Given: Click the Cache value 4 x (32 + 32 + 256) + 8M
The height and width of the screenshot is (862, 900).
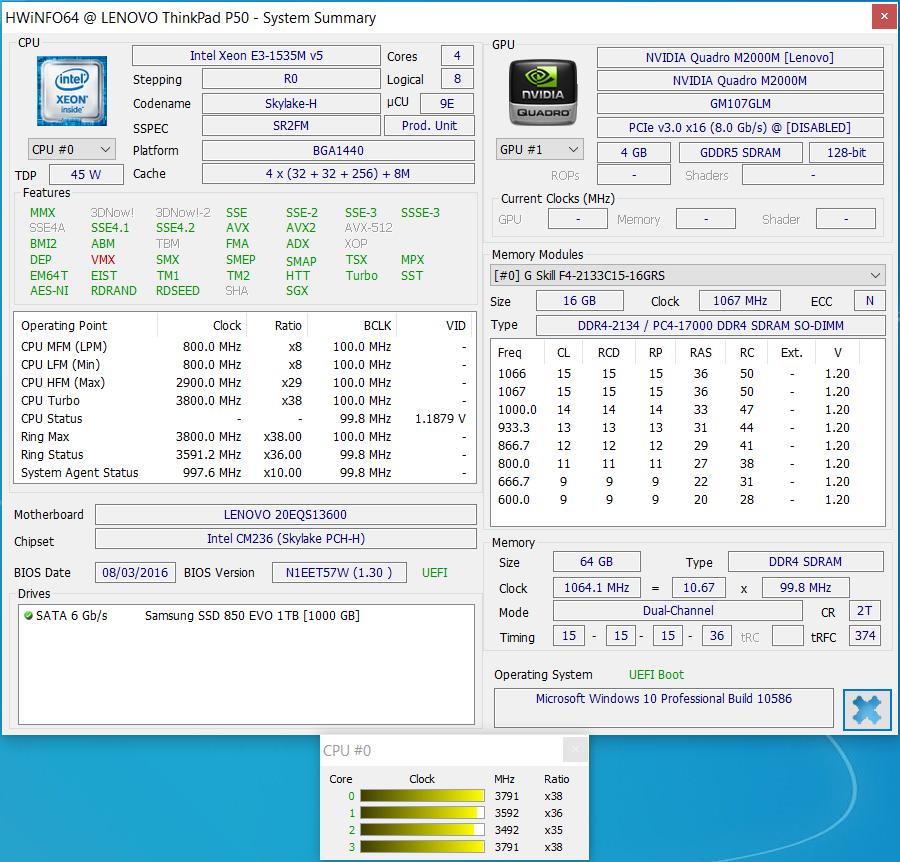Looking at the screenshot, I should 338,173.
